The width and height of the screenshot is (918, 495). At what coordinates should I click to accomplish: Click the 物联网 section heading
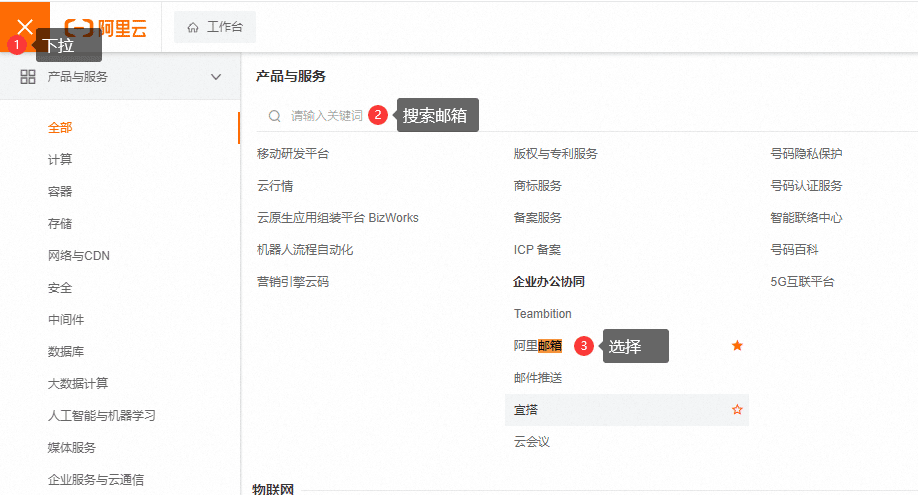click(273, 489)
